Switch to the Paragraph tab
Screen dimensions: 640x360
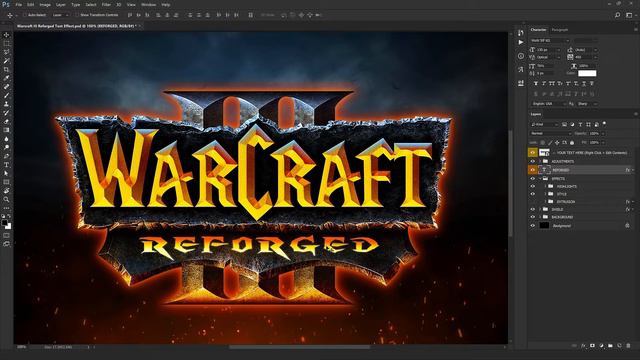[x=560, y=30]
